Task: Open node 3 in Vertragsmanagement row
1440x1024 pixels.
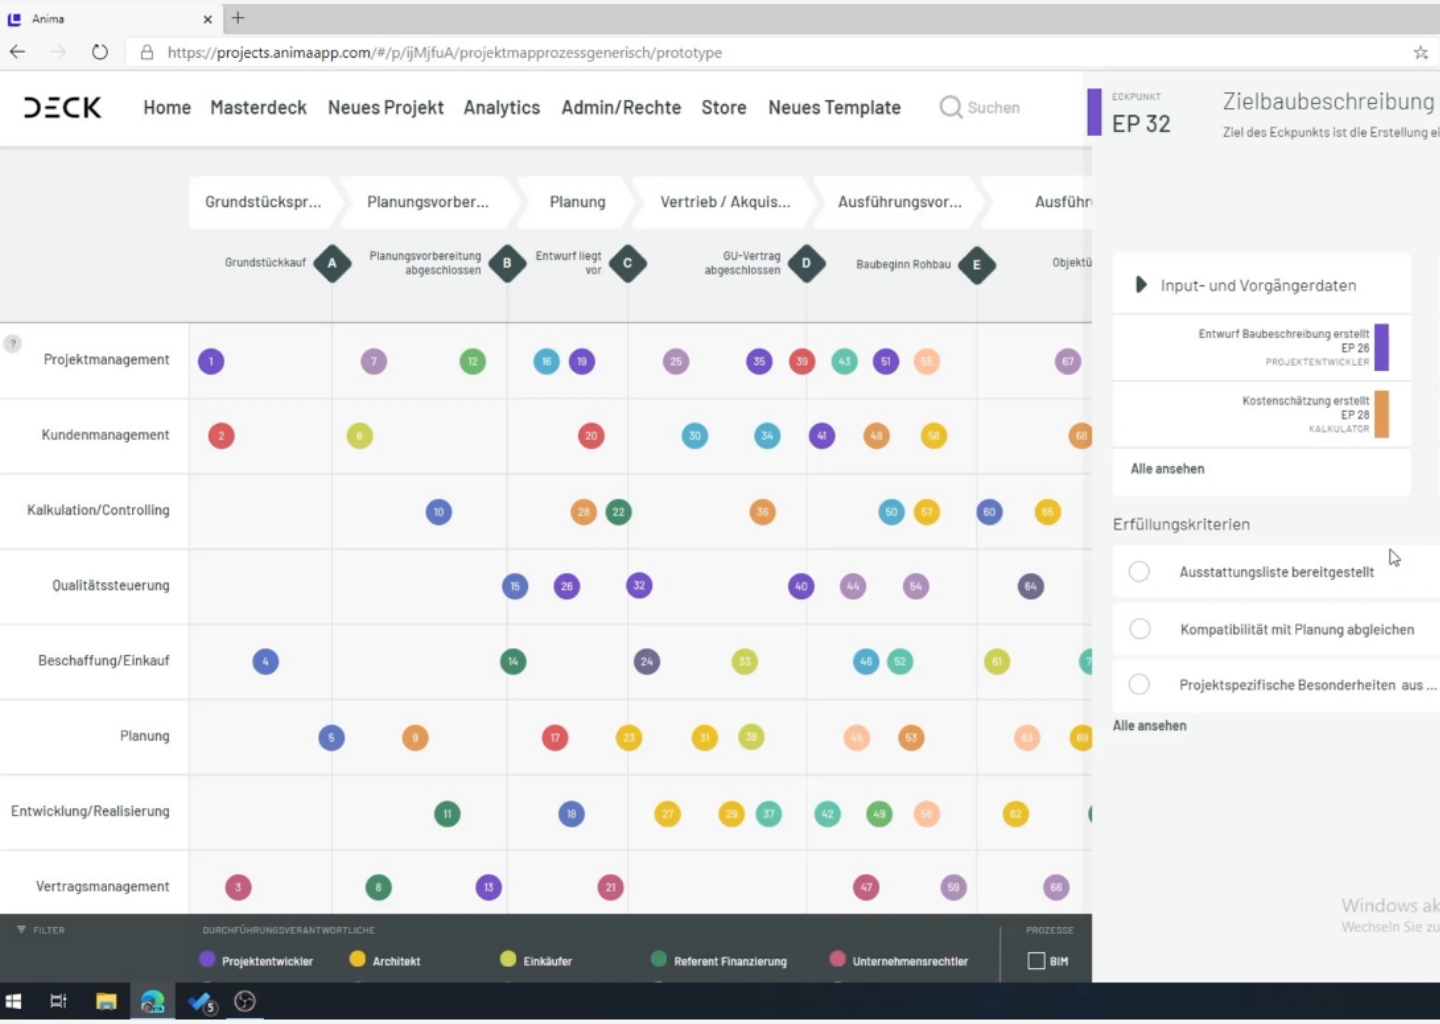Action: [x=238, y=887]
